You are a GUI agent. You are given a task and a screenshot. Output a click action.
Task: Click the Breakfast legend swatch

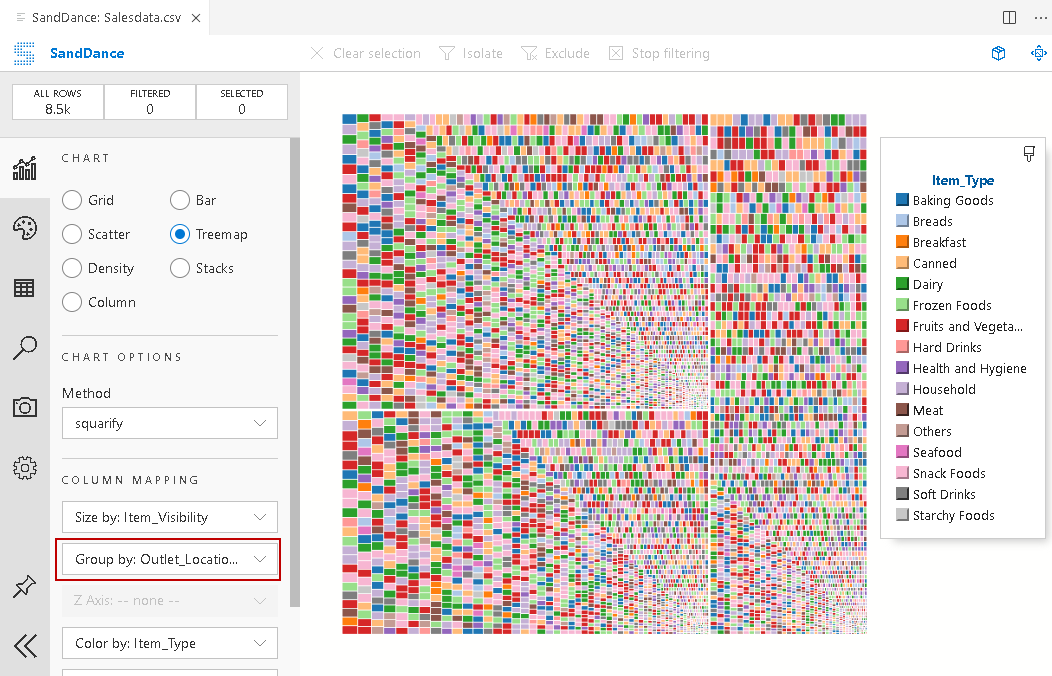click(902, 241)
